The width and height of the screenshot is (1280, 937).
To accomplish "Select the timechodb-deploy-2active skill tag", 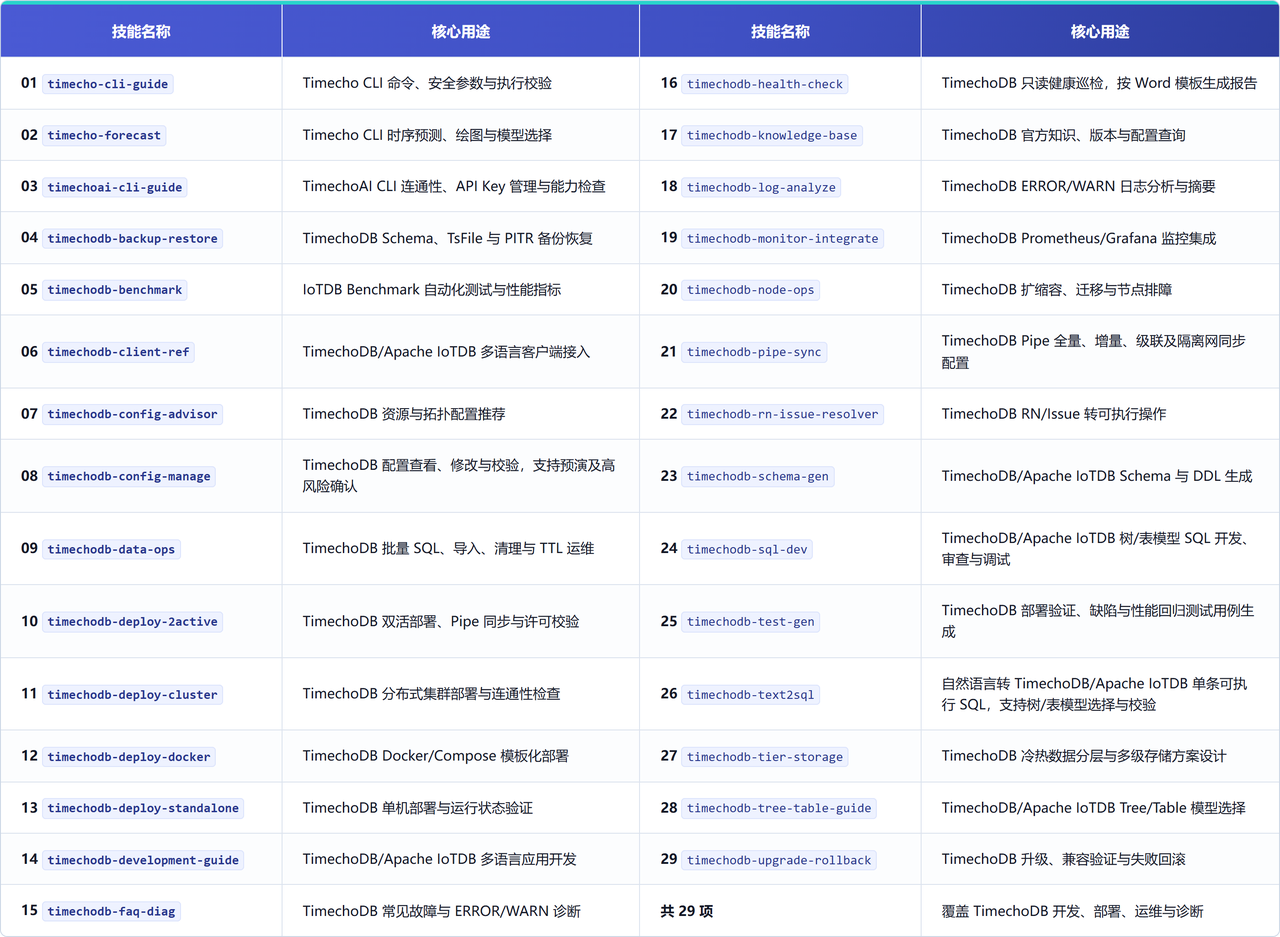I will pyautogui.click(x=132, y=622).
